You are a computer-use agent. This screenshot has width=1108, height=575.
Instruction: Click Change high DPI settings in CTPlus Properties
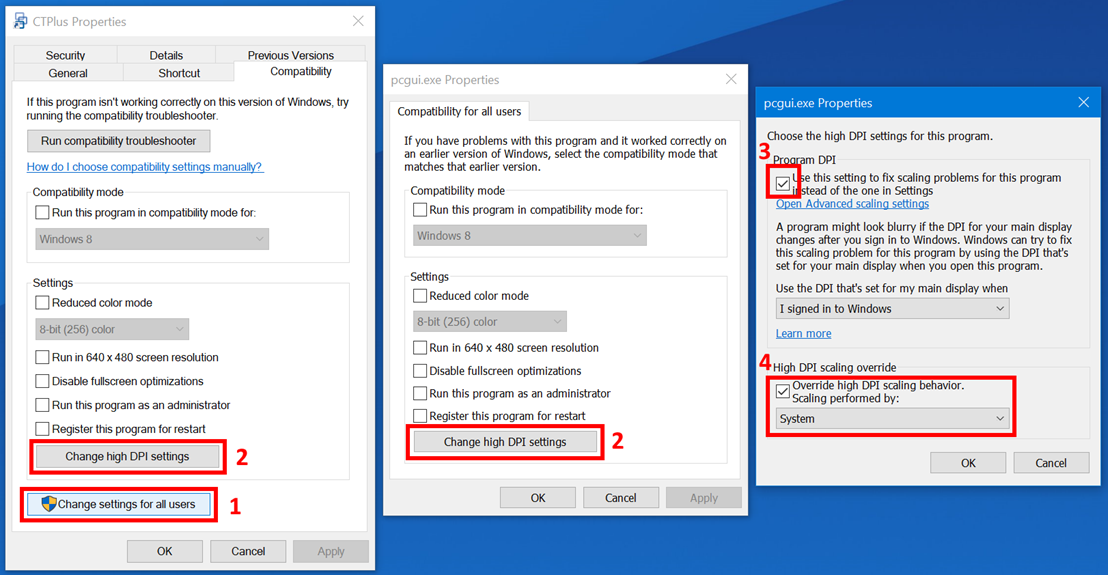(x=127, y=457)
